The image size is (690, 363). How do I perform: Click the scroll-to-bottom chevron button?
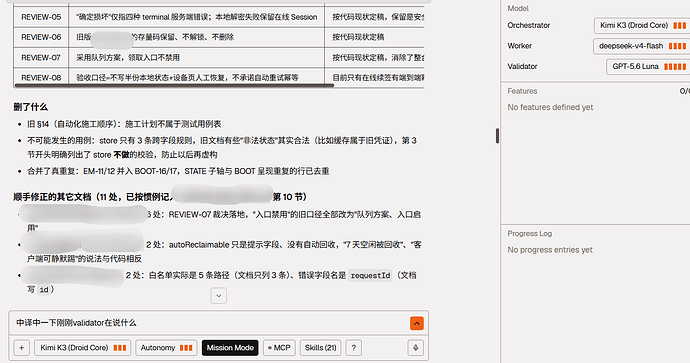click(x=219, y=296)
